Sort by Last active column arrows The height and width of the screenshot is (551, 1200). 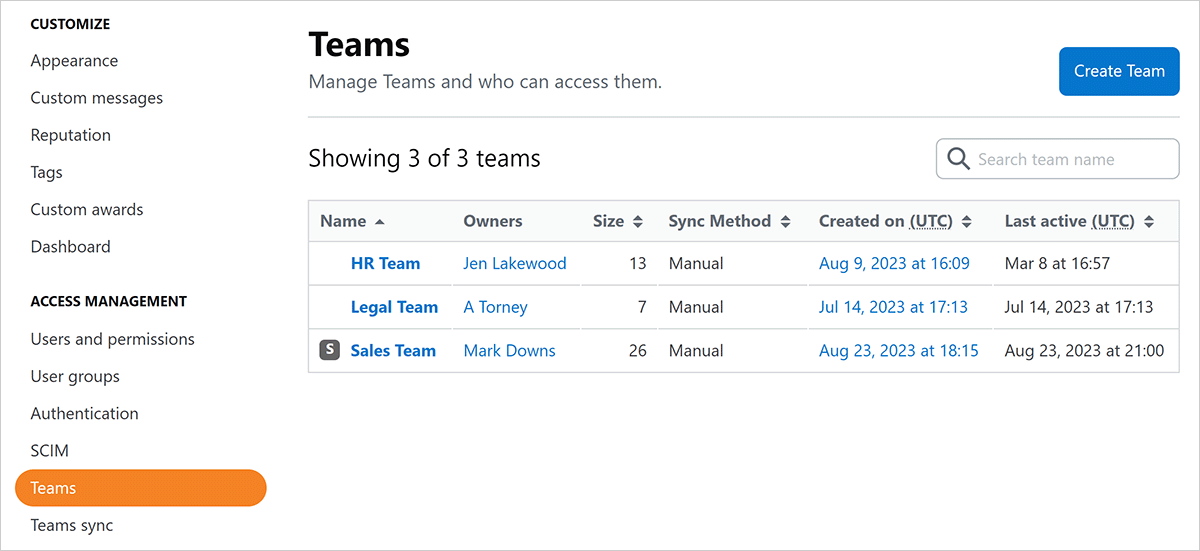[1149, 222]
